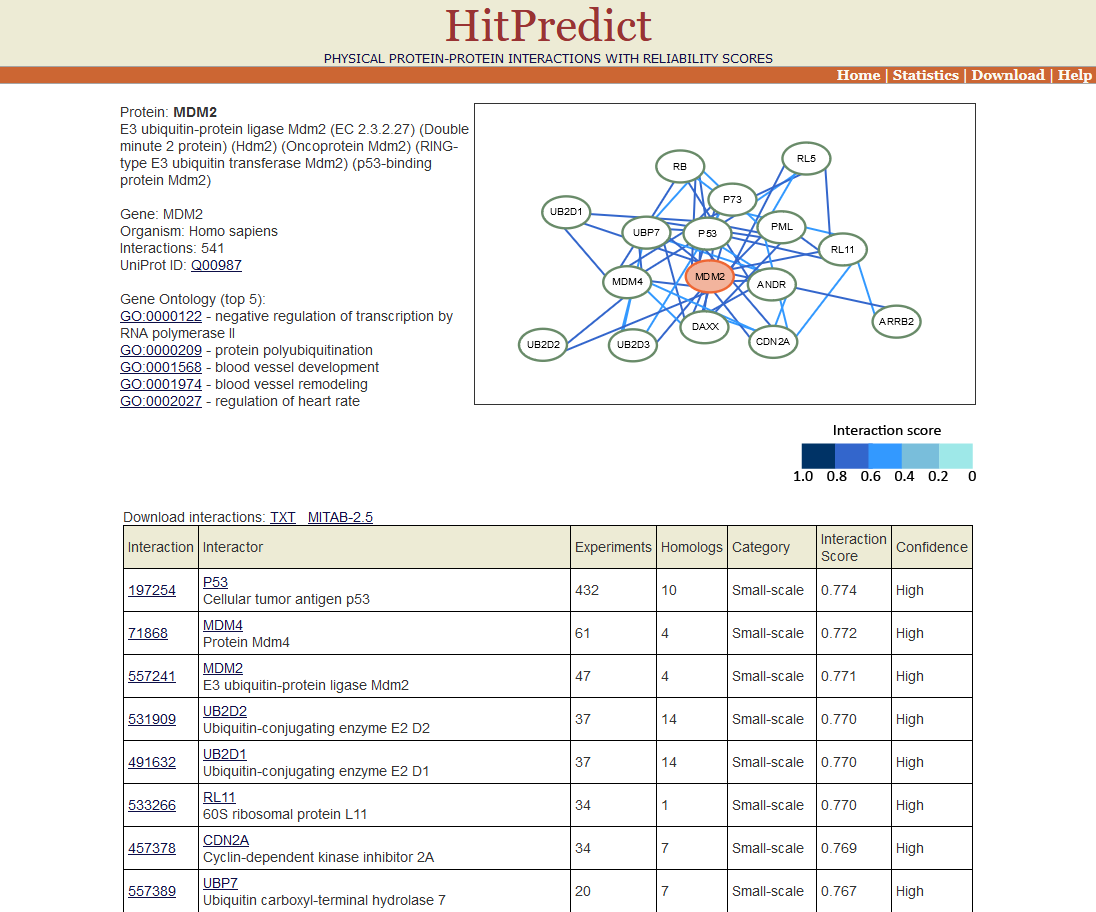Open GO:0000122 gene ontology link
This screenshot has height=912, width=1096.
(x=161, y=317)
